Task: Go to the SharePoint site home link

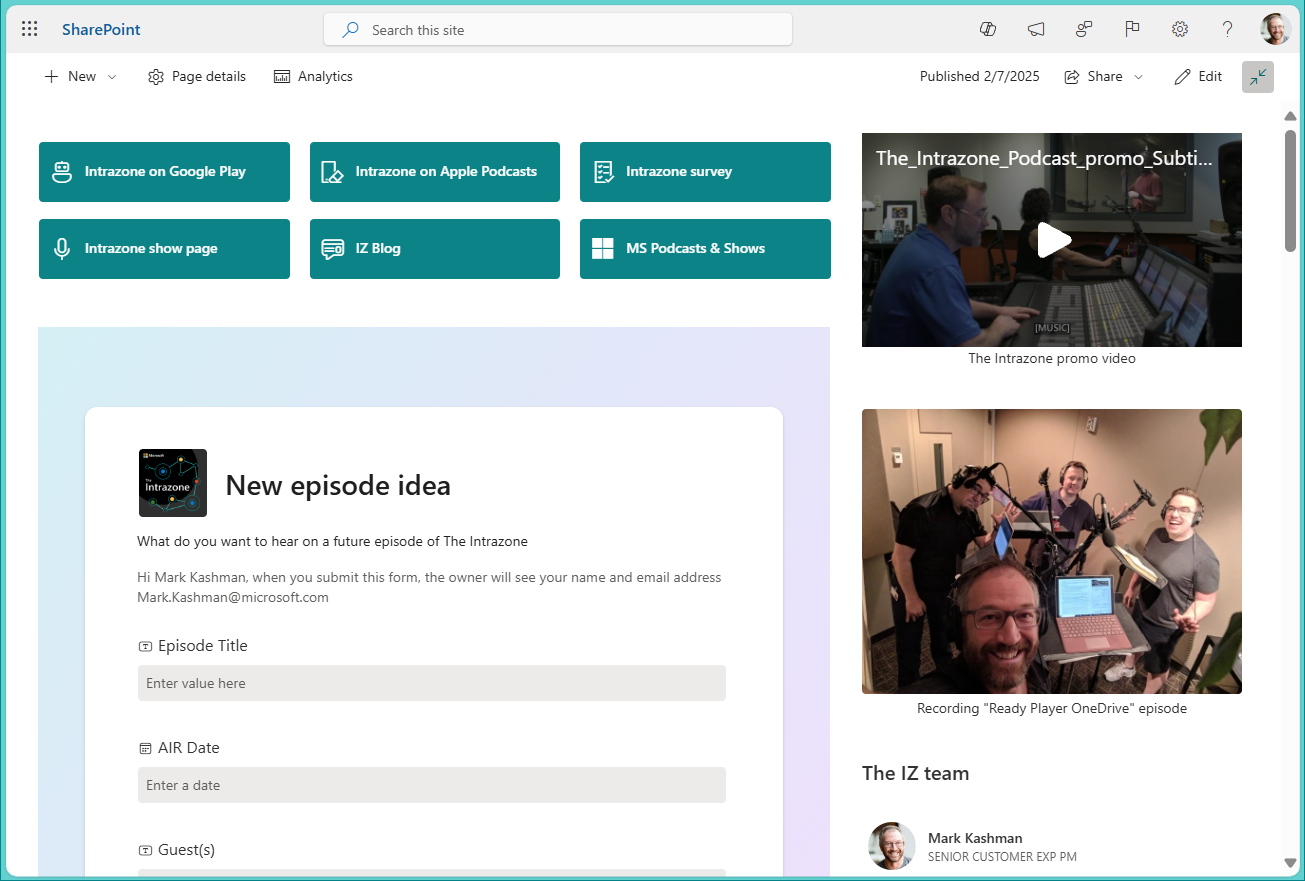Action: pyautogui.click(x=100, y=29)
